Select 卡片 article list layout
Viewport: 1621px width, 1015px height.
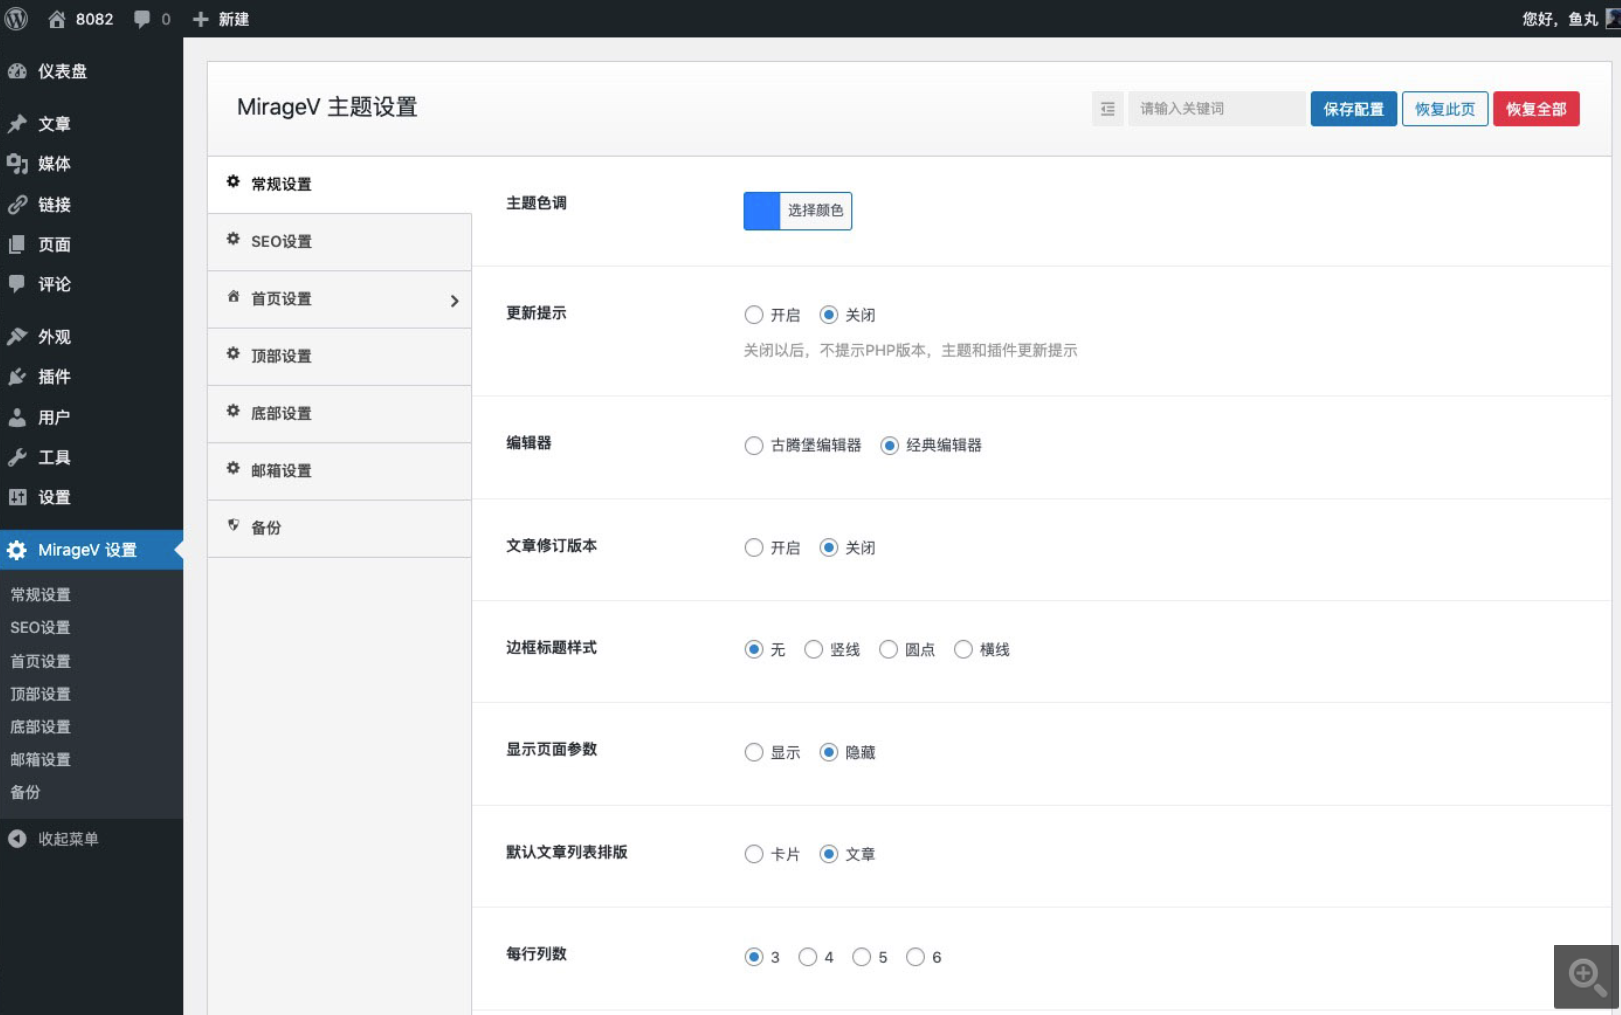[754, 854]
